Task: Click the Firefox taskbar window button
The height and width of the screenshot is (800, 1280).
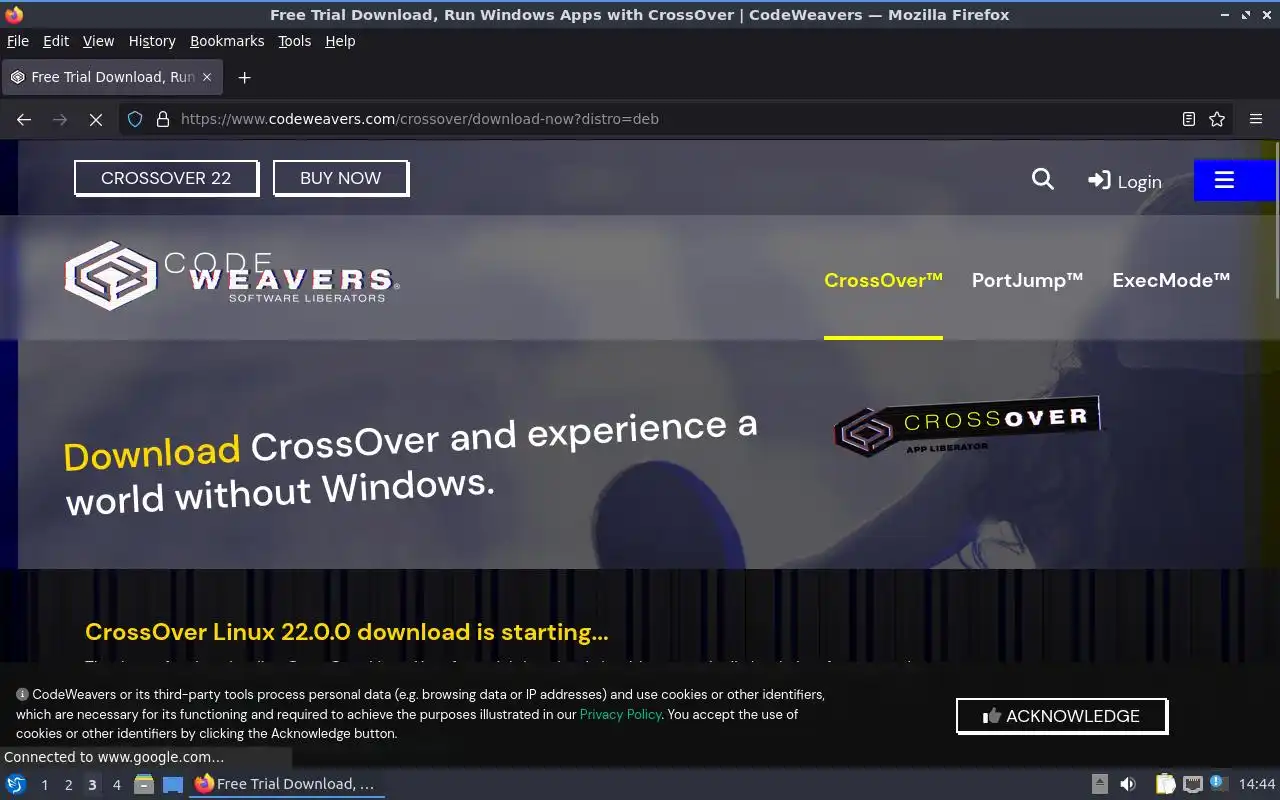Action: tap(287, 784)
